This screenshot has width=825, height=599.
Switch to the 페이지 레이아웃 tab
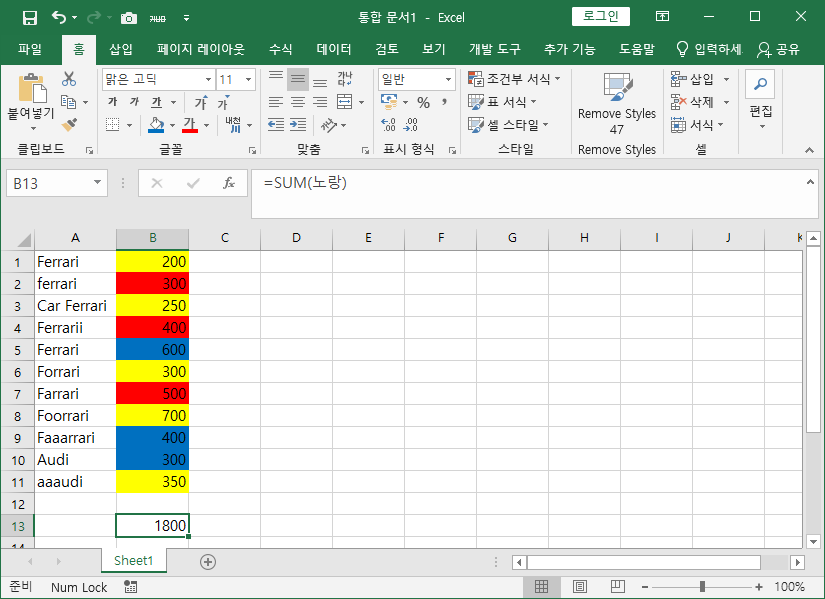coord(200,49)
